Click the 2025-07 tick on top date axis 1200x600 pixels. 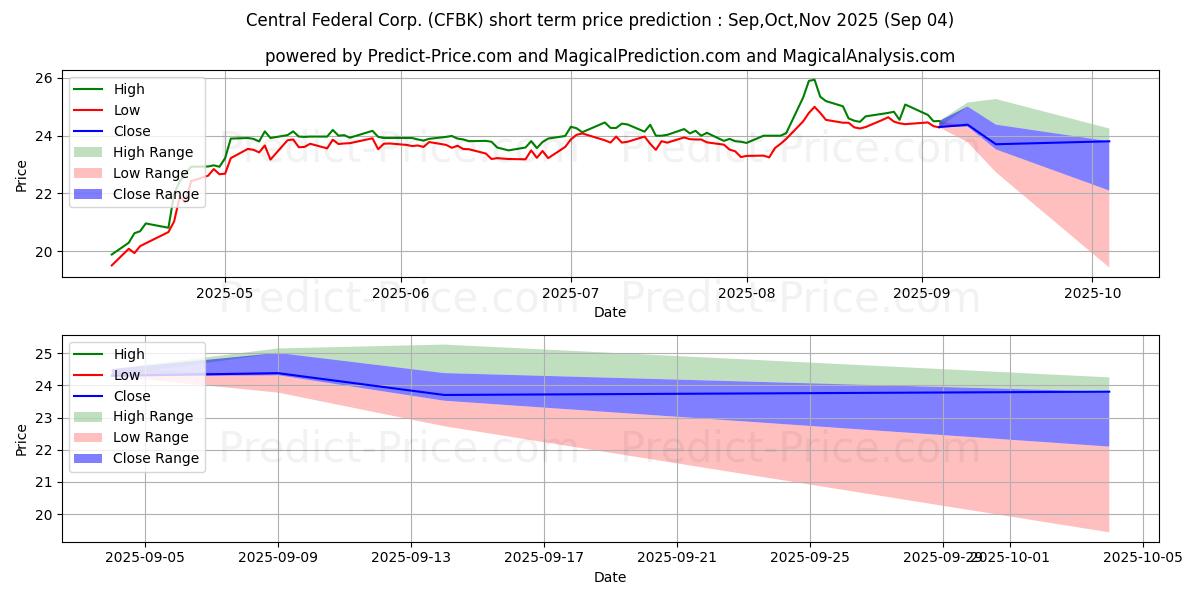coord(570,295)
